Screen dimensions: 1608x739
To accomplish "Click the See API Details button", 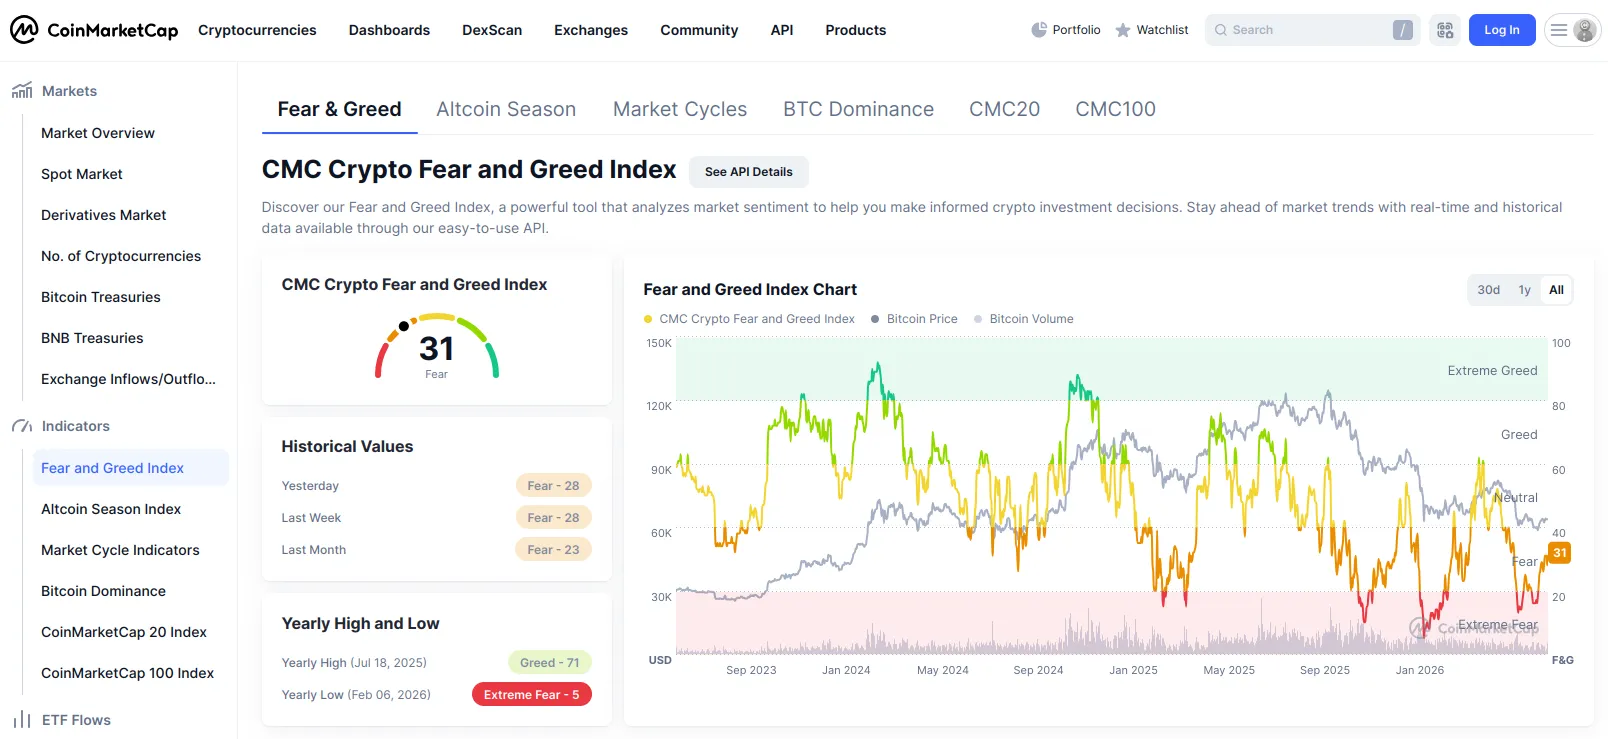I will [749, 172].
